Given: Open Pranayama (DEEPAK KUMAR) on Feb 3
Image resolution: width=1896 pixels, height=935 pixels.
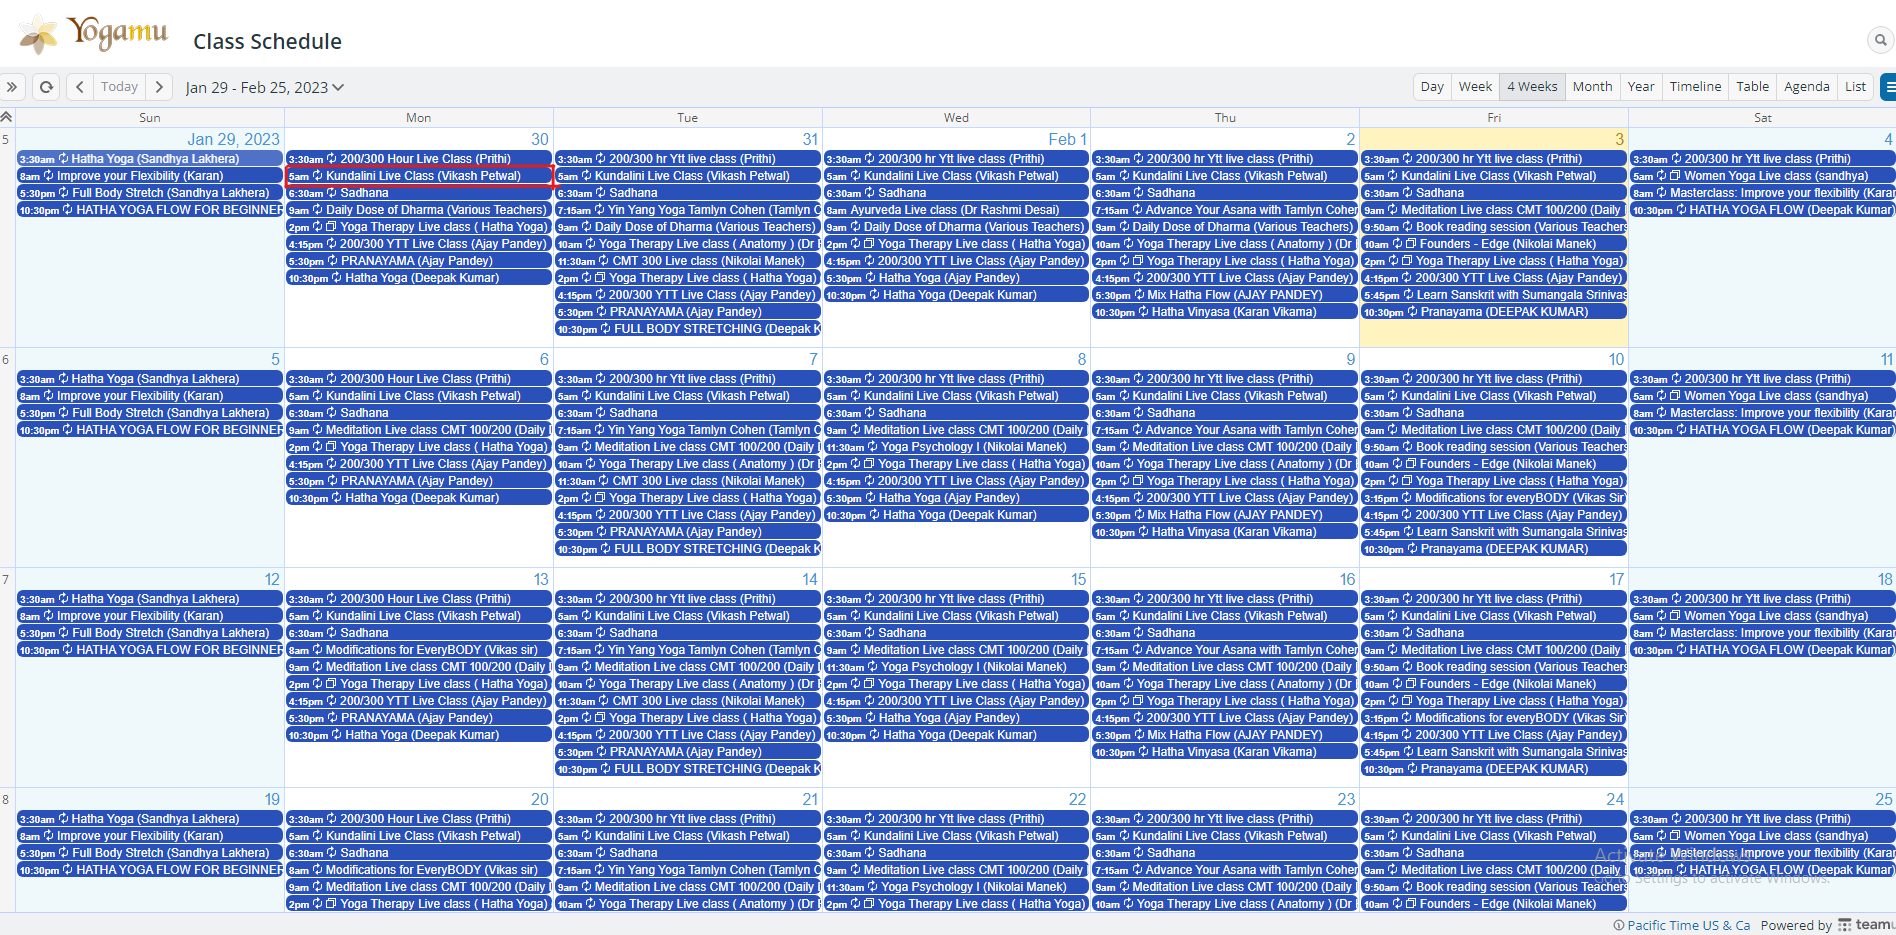Looking at the screenshot, I should click(1494, 312).
